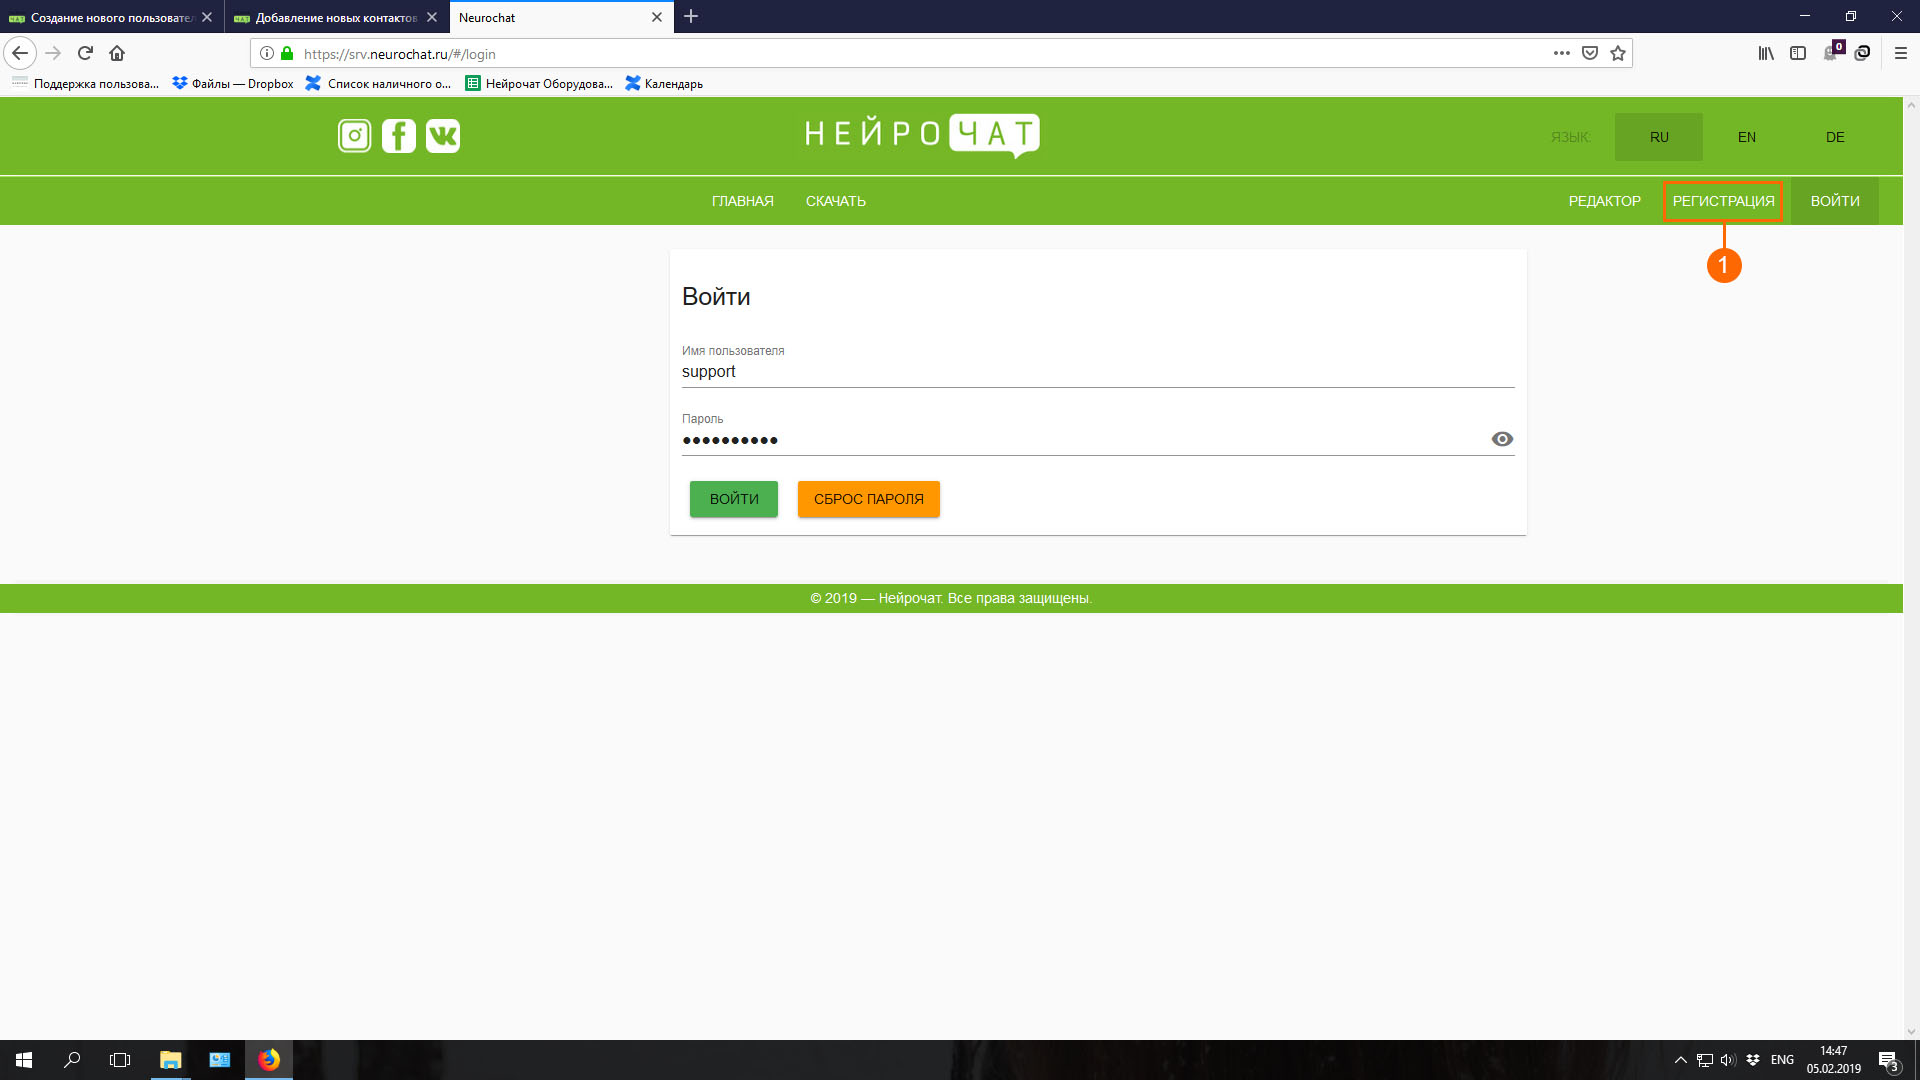
Task: Click the СБРОС ПАРОЛЯ button
Action: point(869,499)
